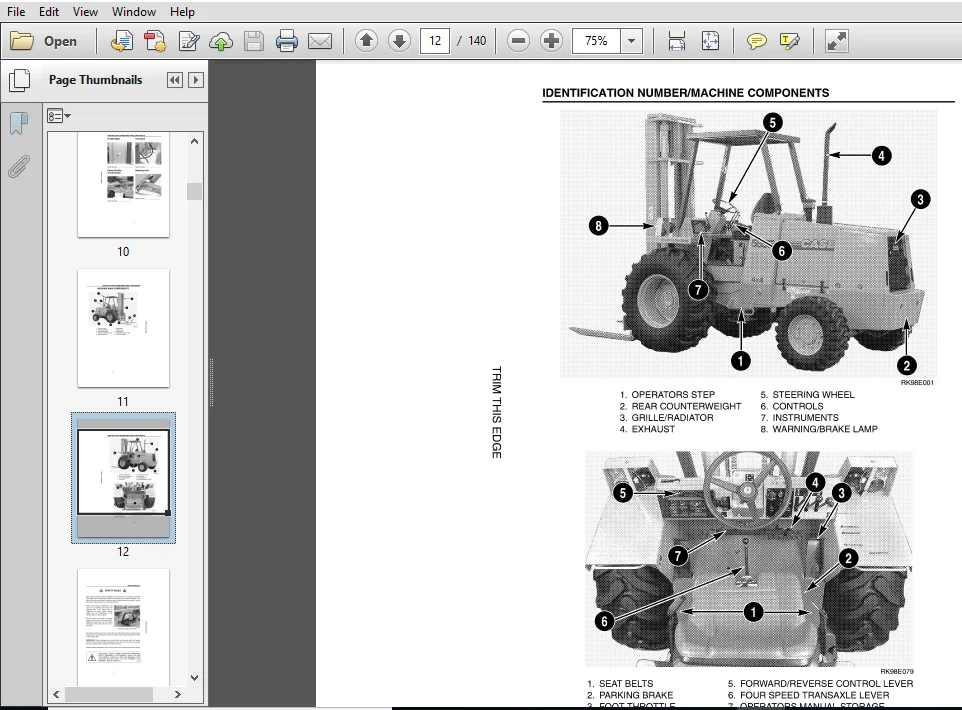This screenshot has height=710, width=962.
Task: Click the edit document pencil icon
Action: pyautogui.click(x=188, y=41)
